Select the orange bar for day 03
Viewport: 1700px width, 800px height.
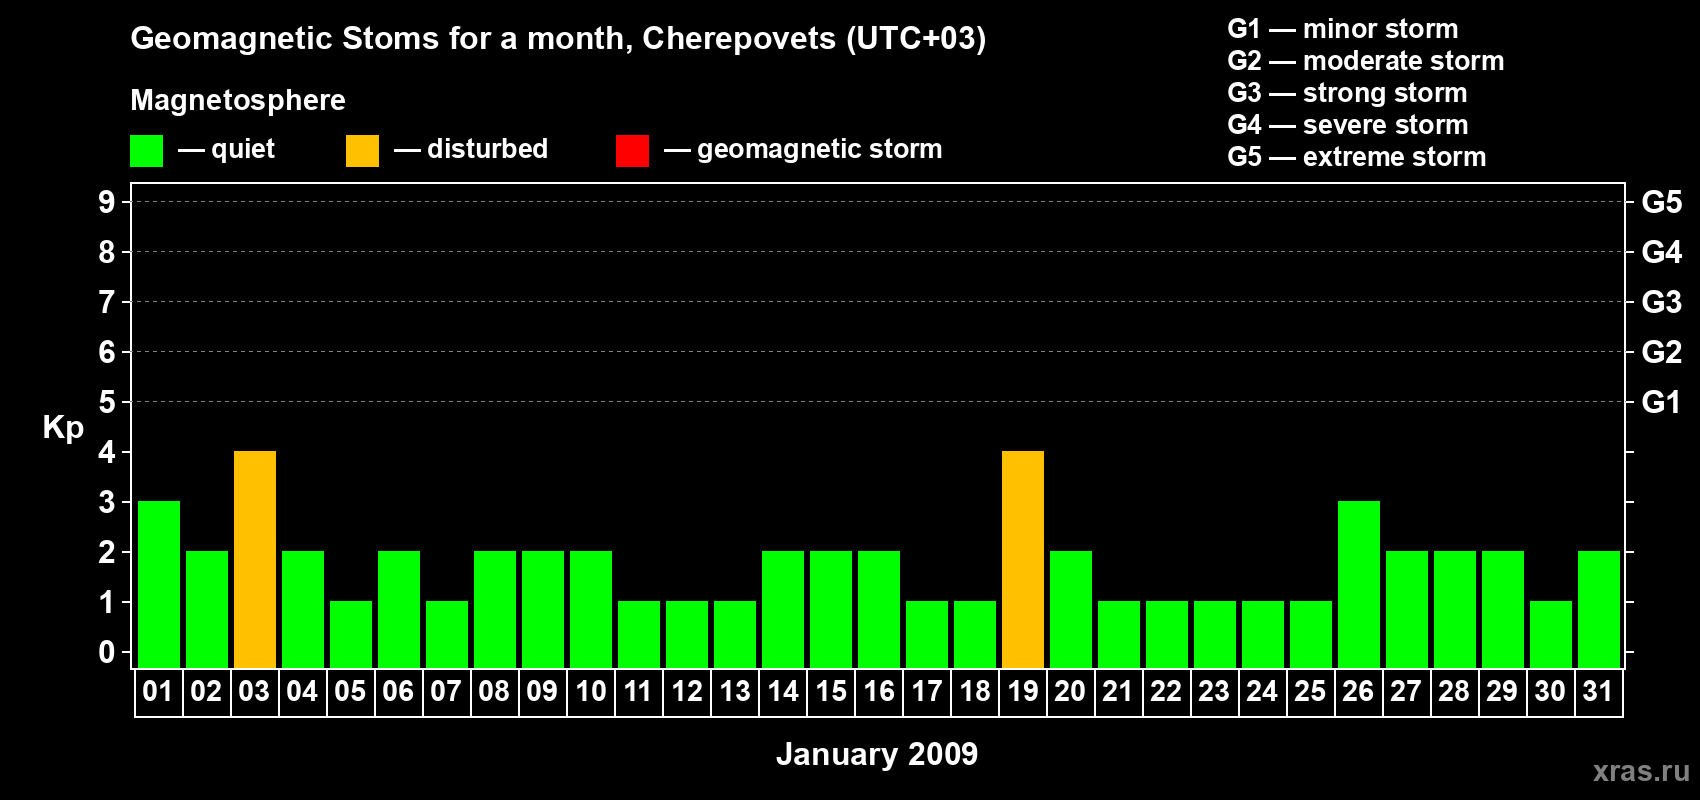[255, 559]
